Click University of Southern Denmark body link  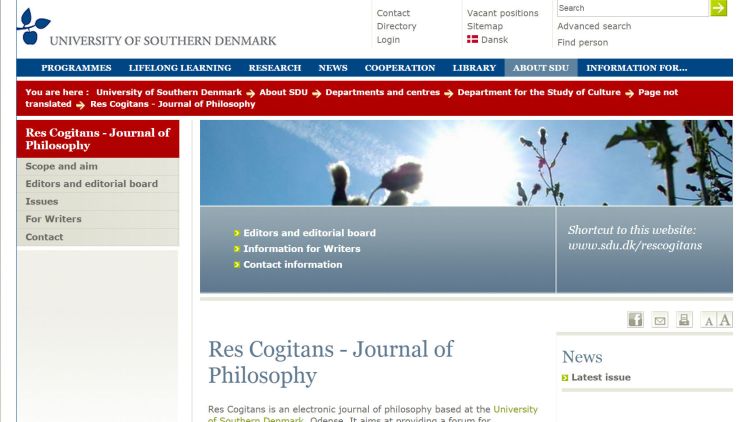pos(515,409)
